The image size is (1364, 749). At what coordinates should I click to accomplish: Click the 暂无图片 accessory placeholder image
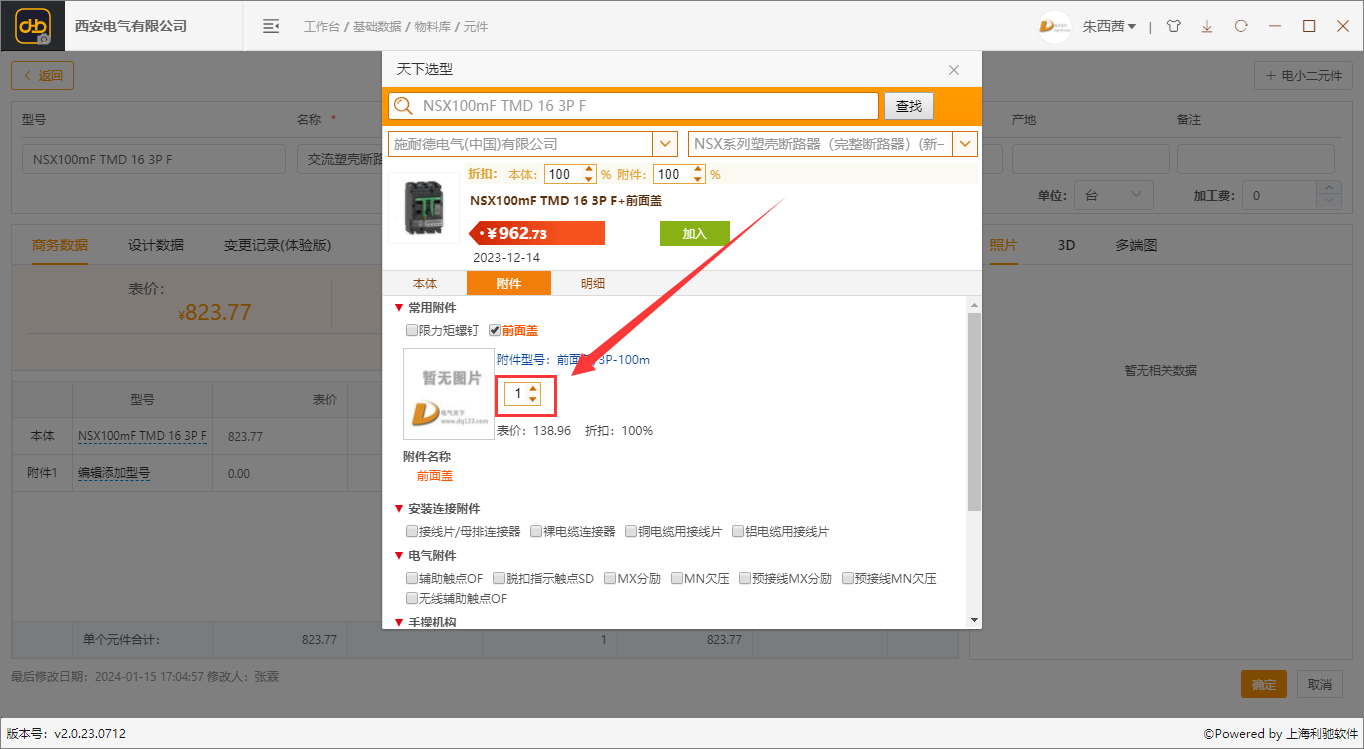point(449,394)
